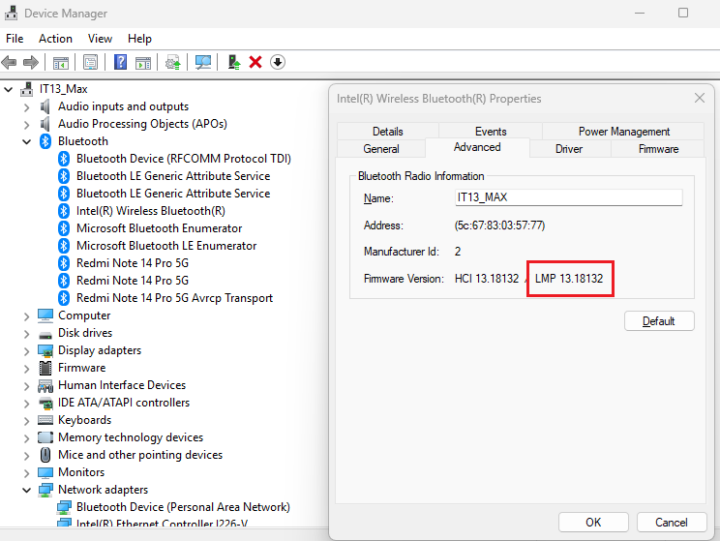Image resolution: width=720 pixels, height=541 pixels.
Task: Click Bluetooth icon beside RFCOMM Protocol TDI
Action: [x=64, y=159]
